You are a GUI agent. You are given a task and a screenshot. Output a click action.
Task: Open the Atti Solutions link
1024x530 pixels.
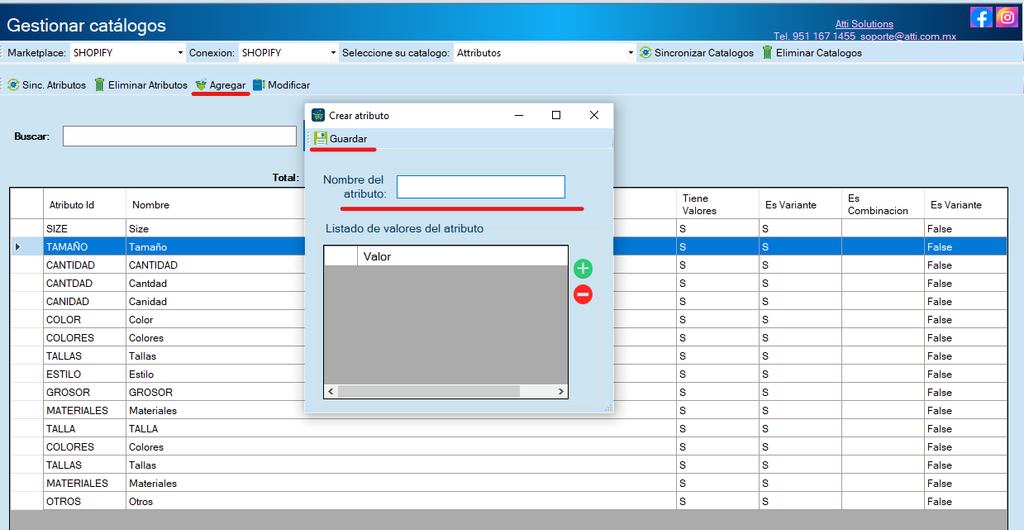(x=864, y=24)
